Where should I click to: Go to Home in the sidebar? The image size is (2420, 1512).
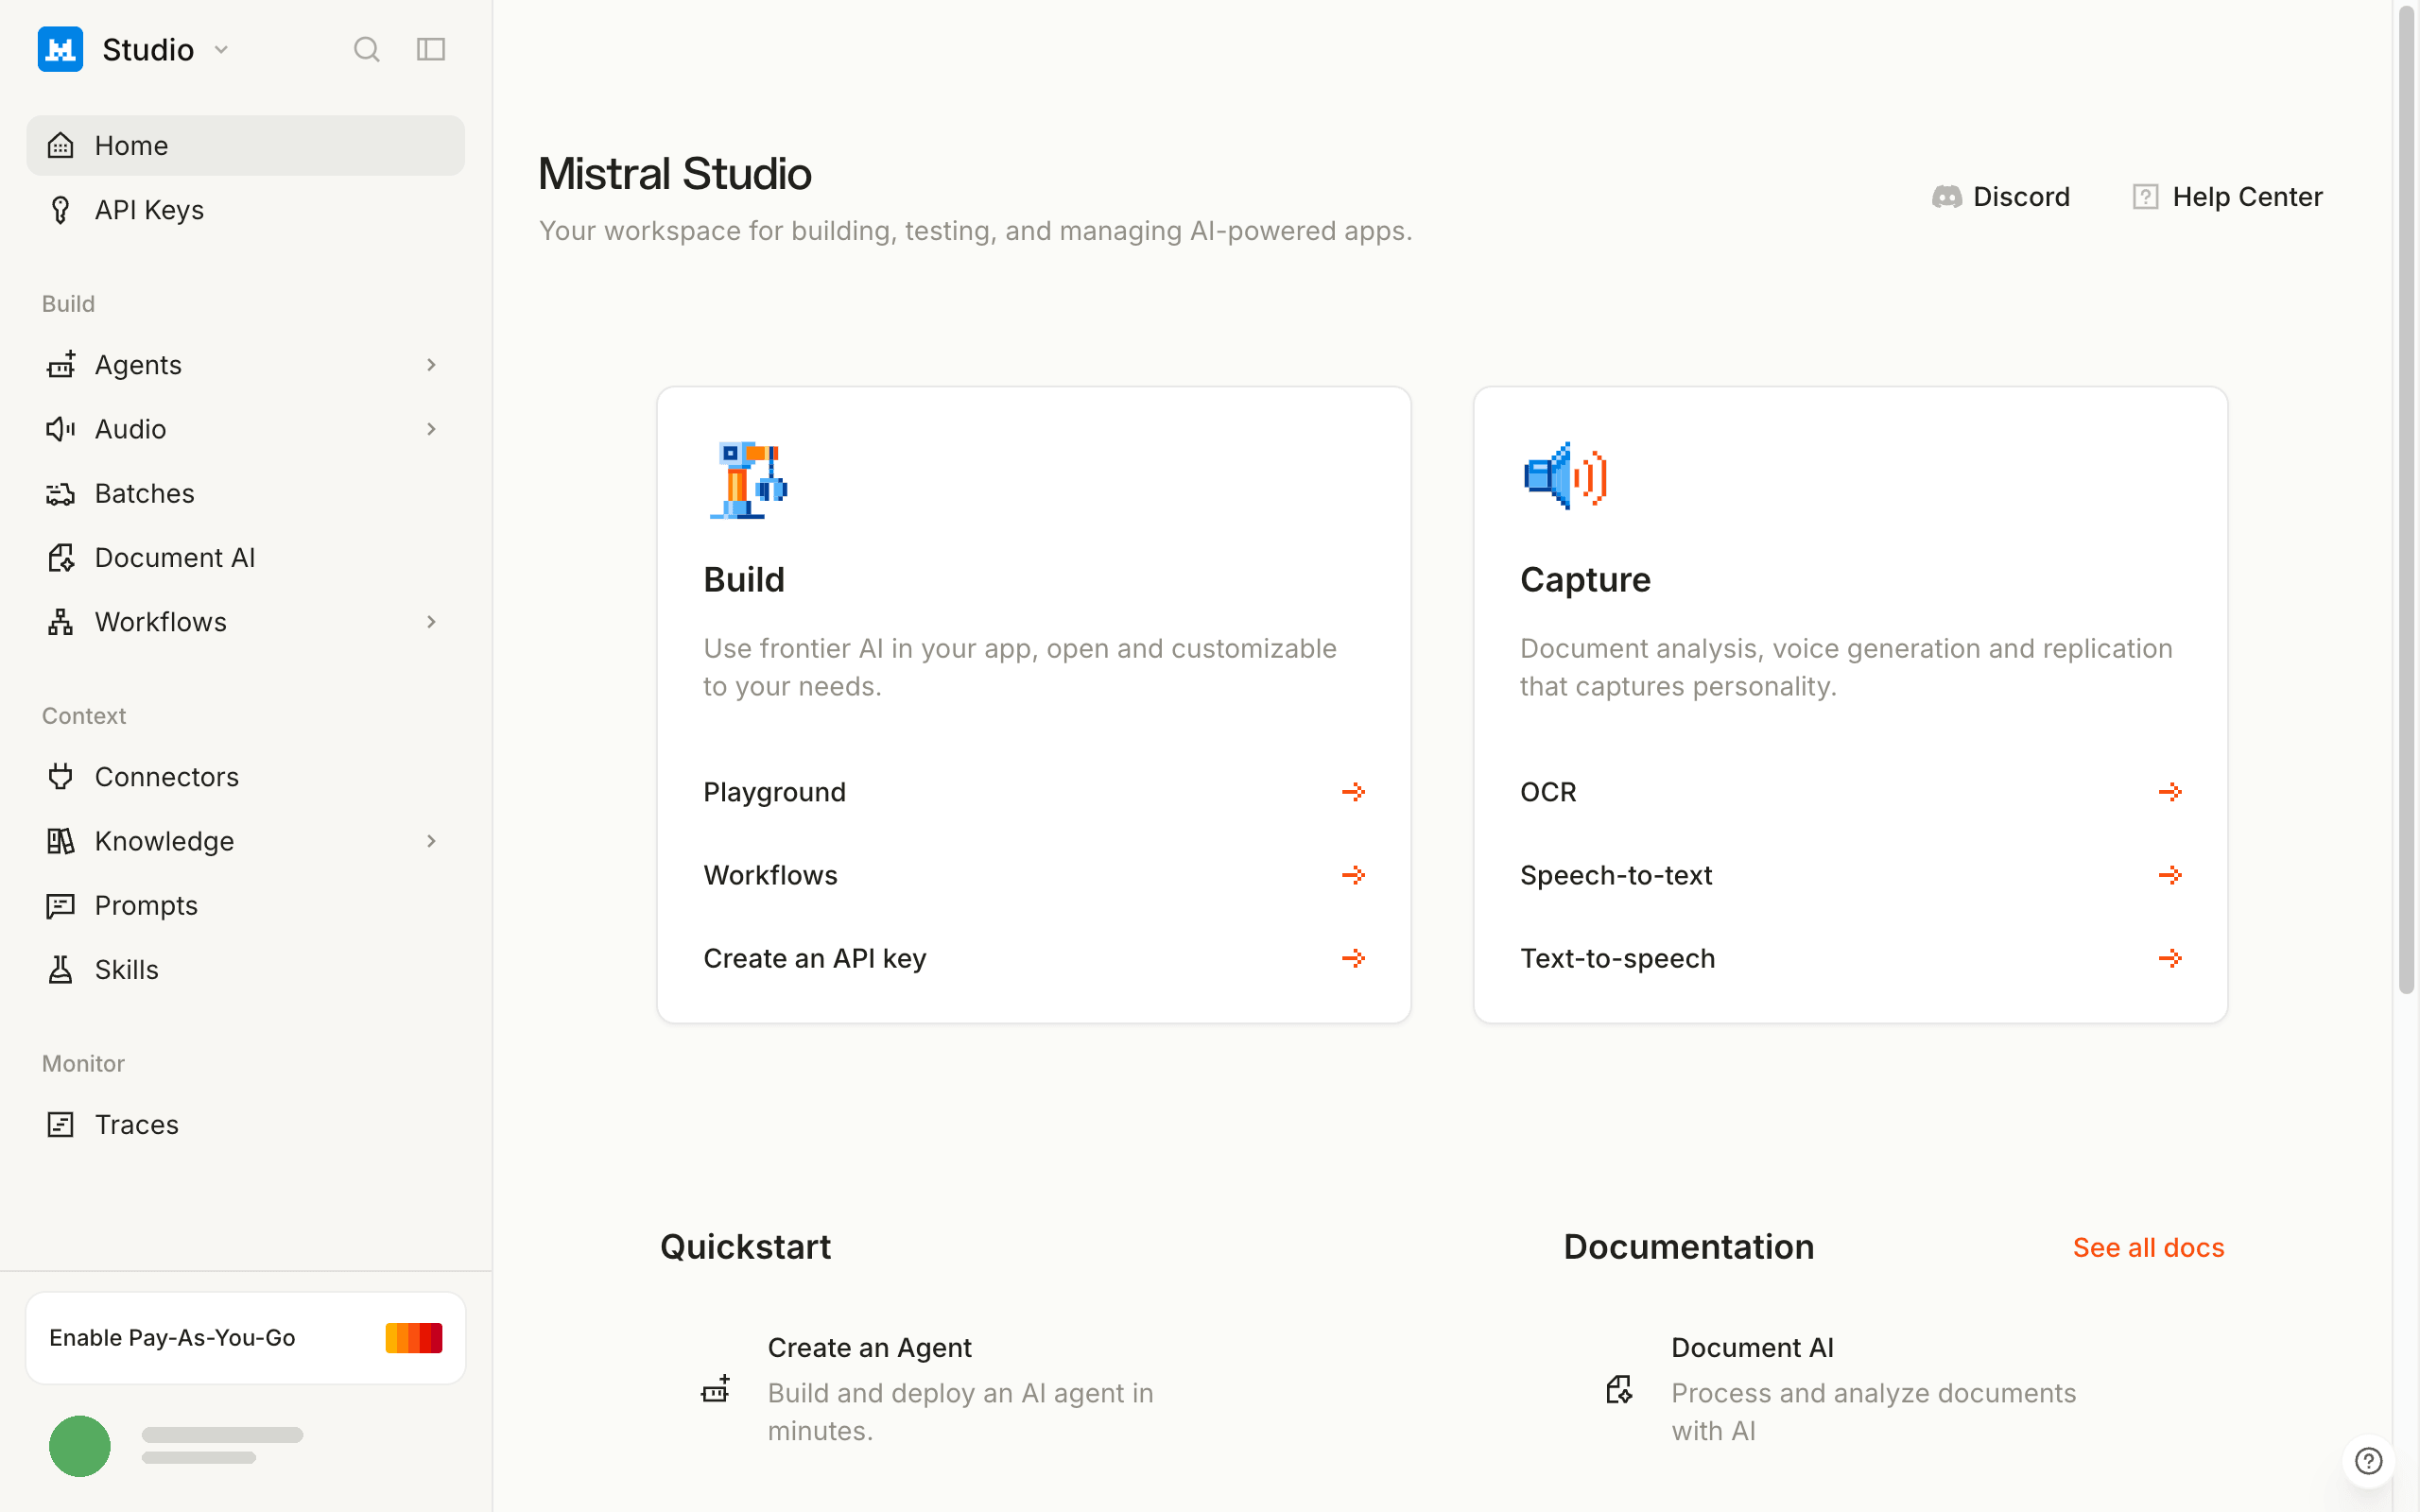click(x=246, y=146)
